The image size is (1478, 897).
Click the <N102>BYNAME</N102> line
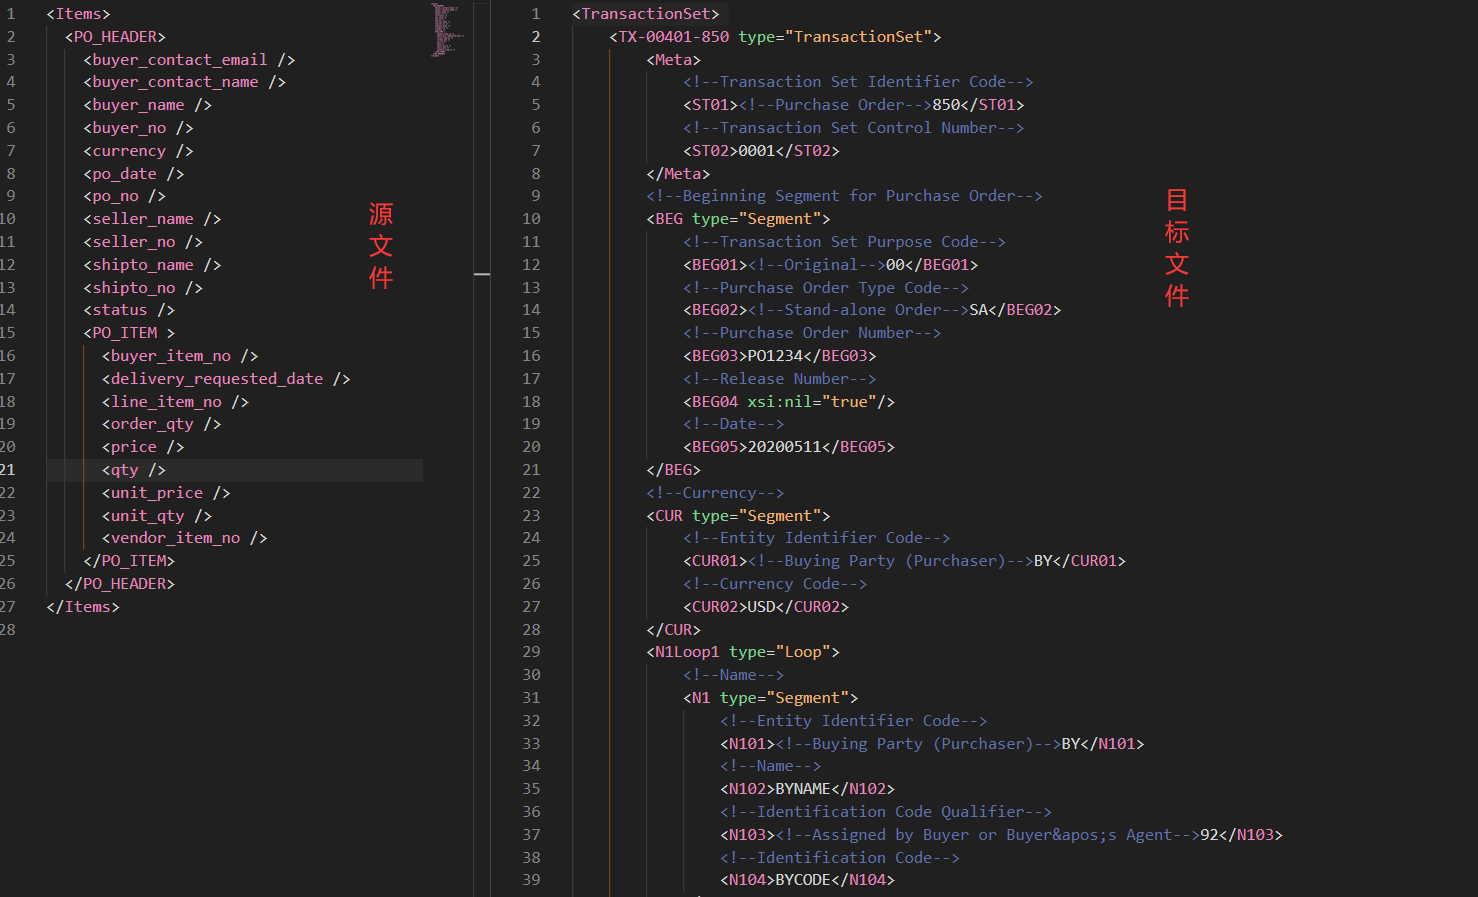[x=807, y=789]
